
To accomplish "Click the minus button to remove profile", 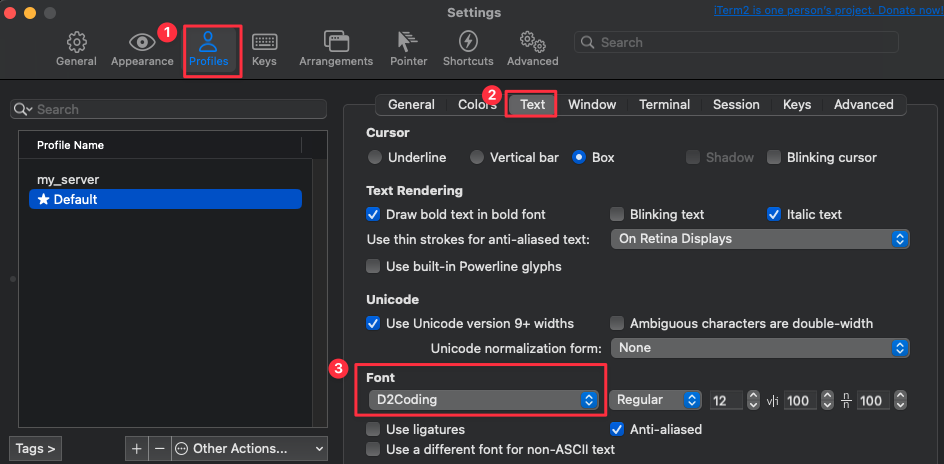I will [x=160, y=448].
